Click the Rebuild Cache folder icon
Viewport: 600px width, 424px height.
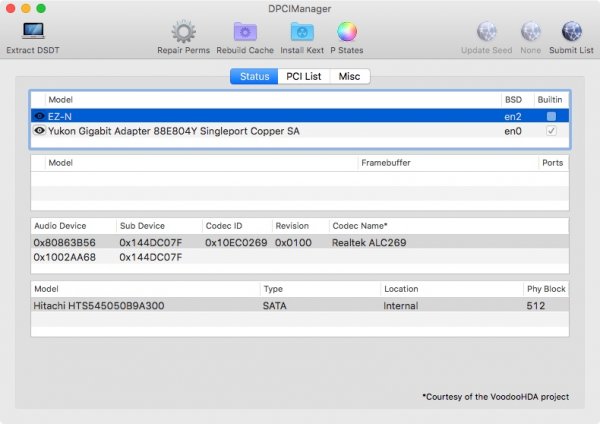click(x=245, y=31)
